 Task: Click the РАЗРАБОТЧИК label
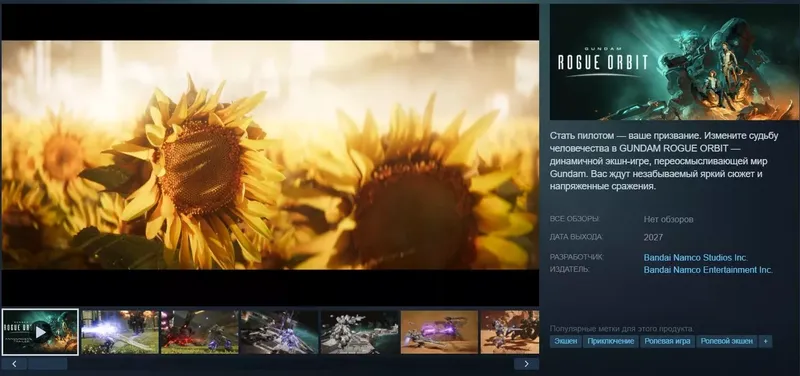click(x=577, y=257)
